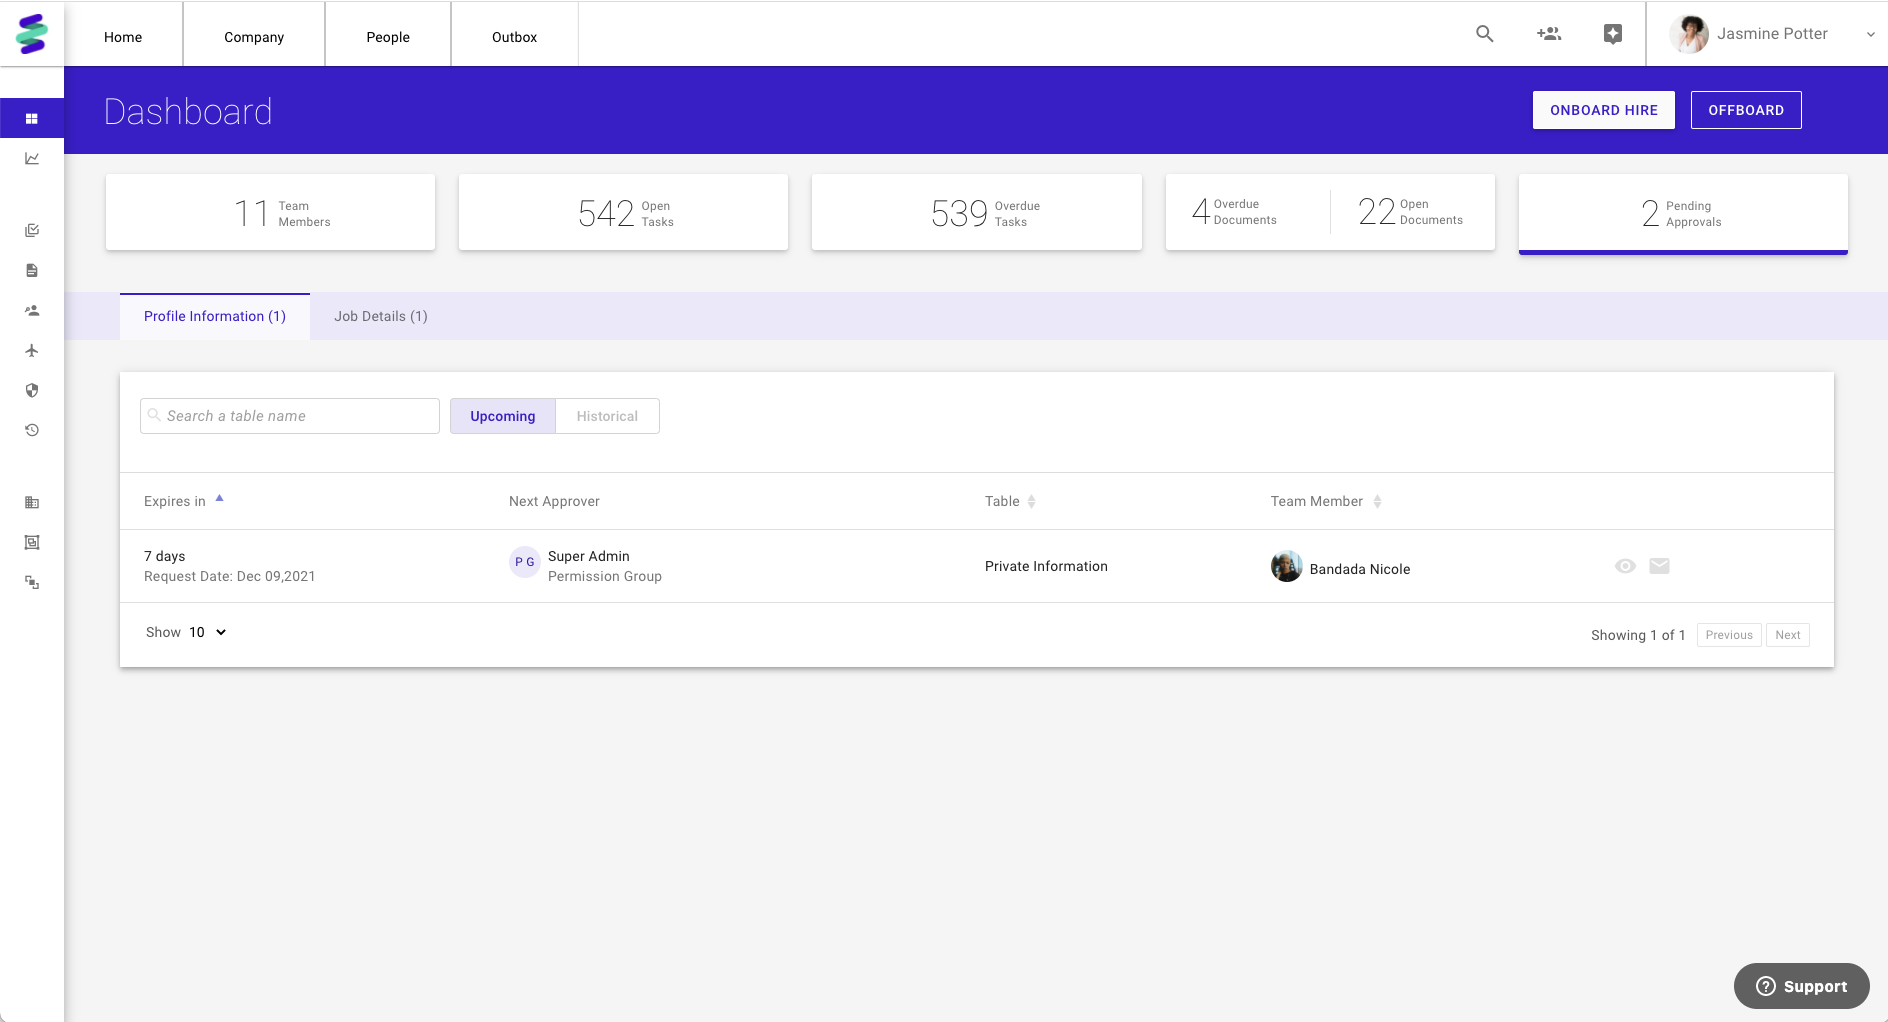Click the add people icon in header
Screen dimensions: 1888x1022
click(x=1549, y=34)
